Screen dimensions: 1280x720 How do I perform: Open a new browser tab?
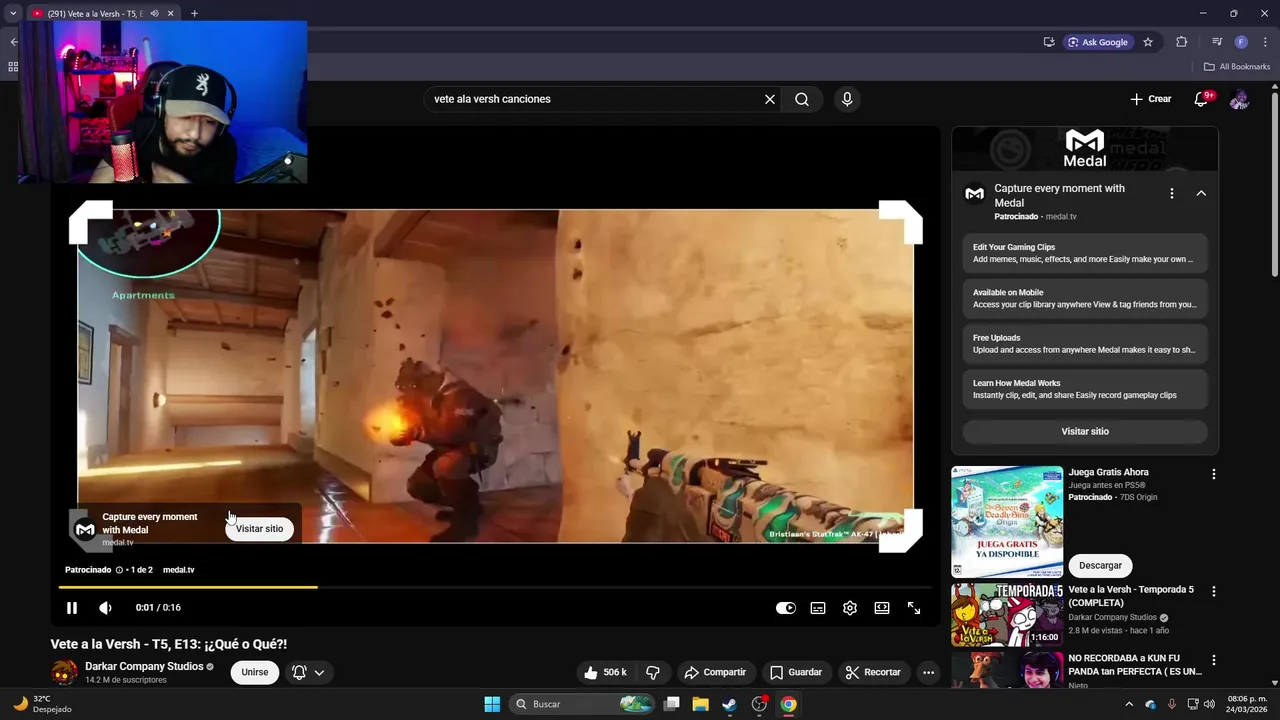pyautogui.click(x=194, y=14)
